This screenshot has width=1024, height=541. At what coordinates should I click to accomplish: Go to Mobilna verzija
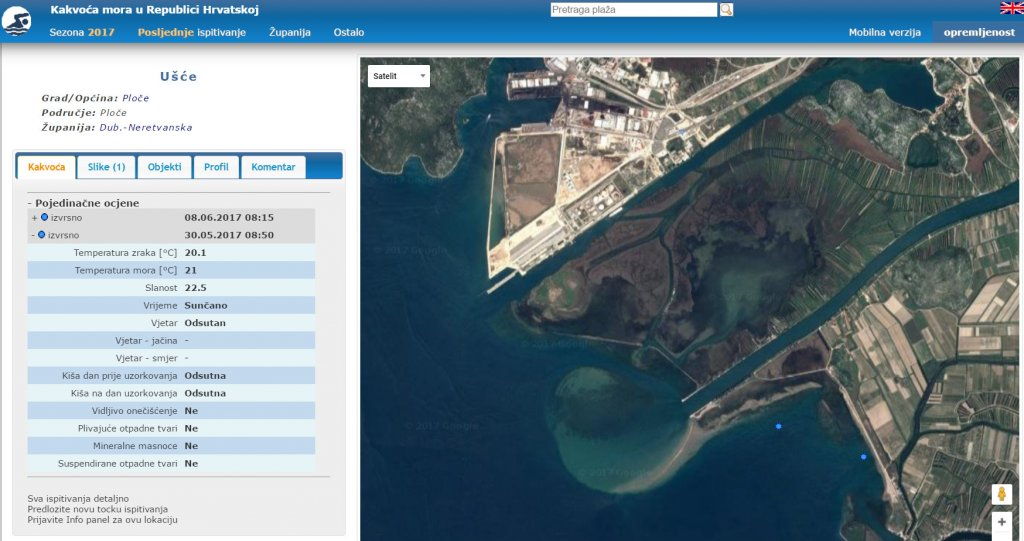[884, 32]
